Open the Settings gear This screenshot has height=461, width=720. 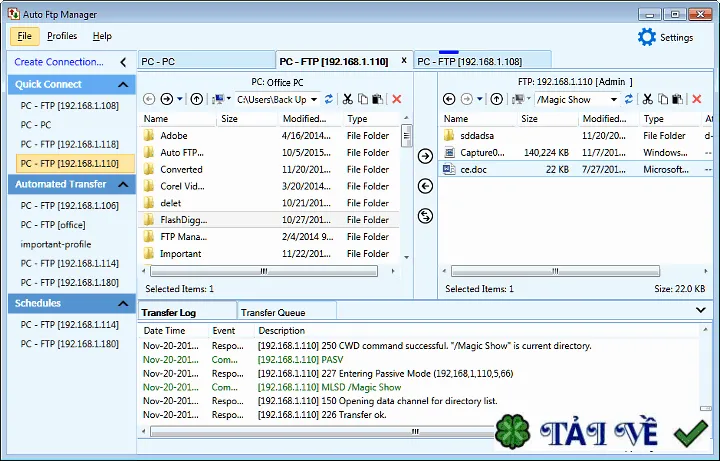click(x=647, y=37)
